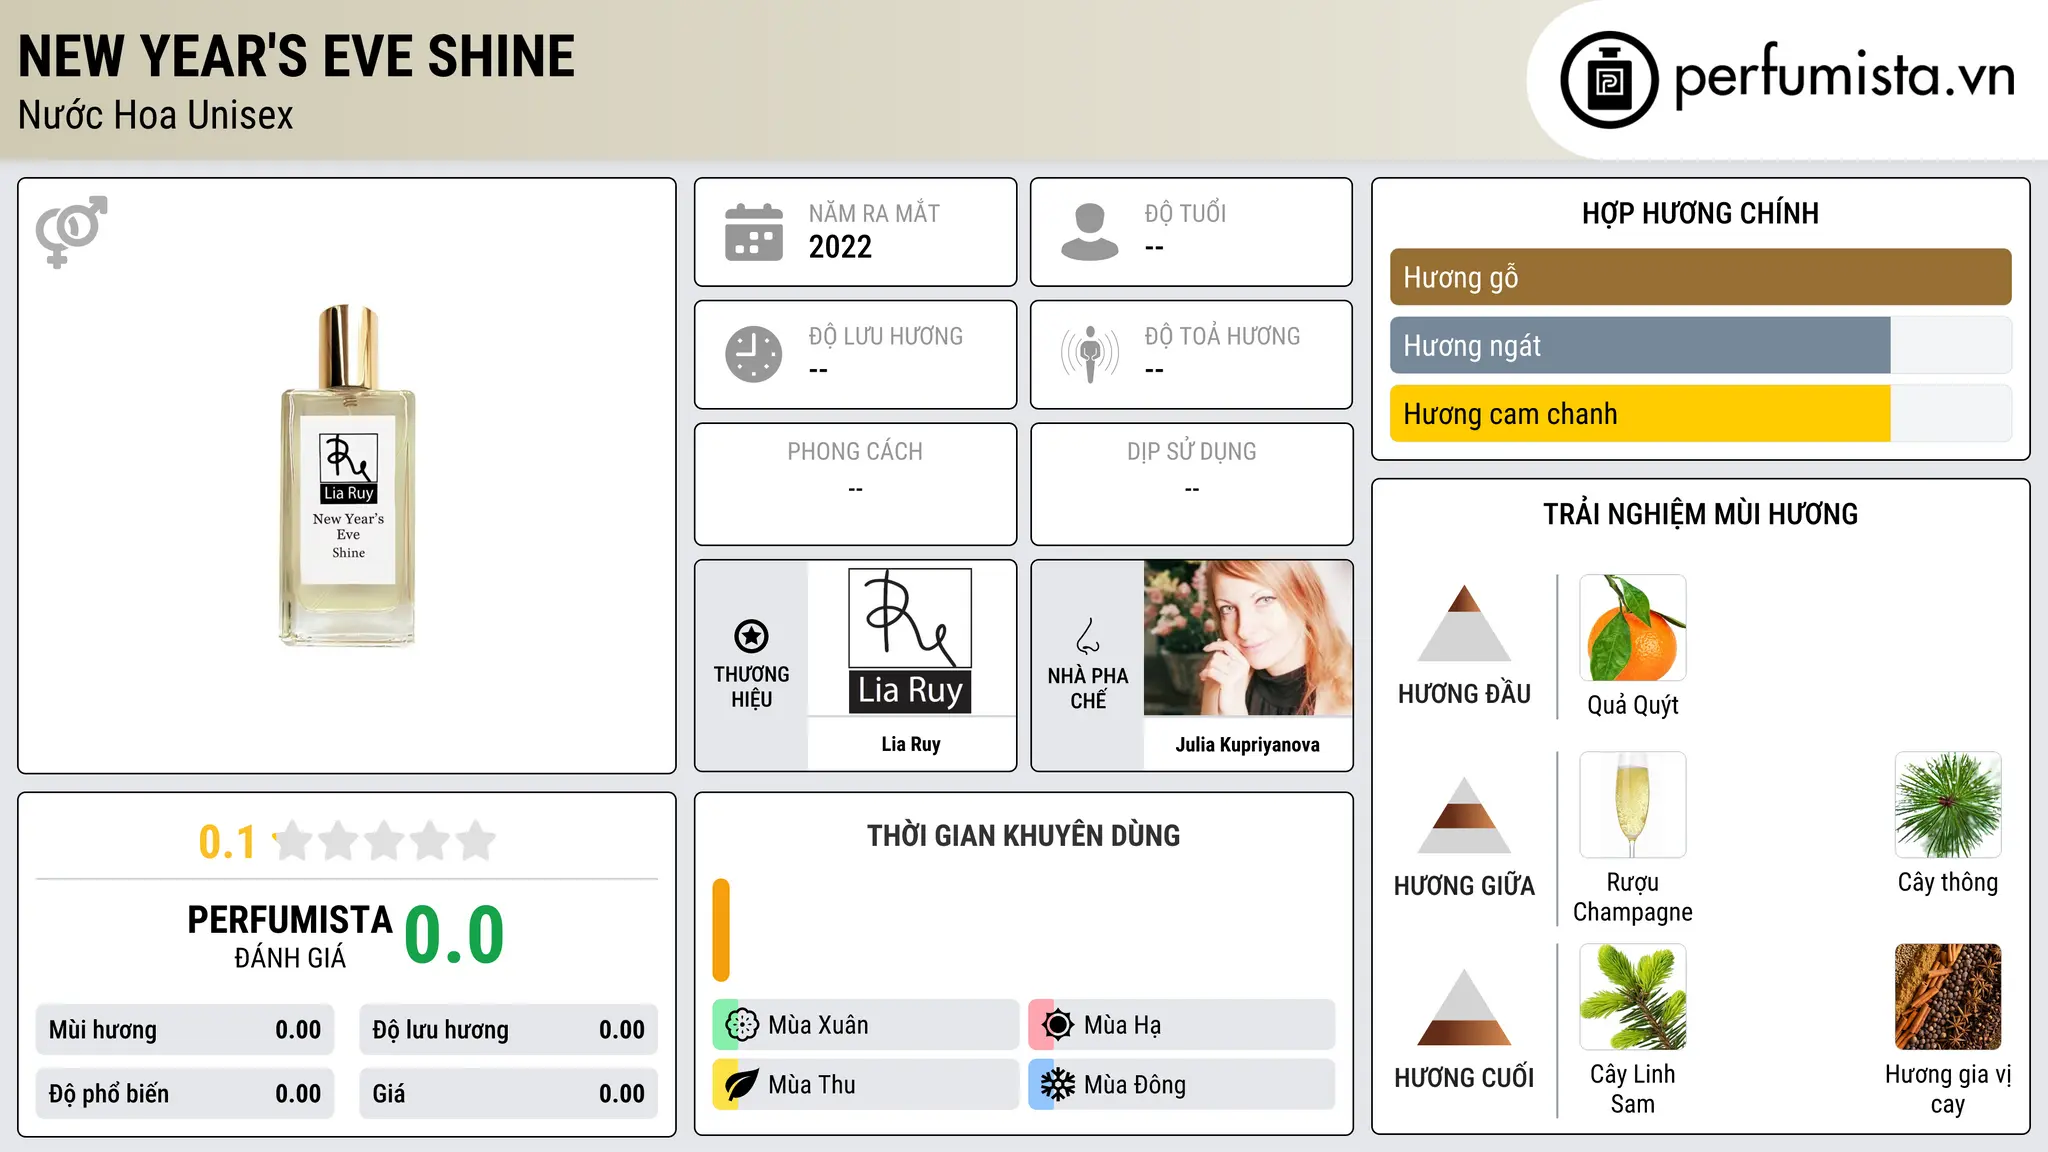
Task: Click the Mùa Đông snowflake icon
Action: [x=1058, y=1085]
